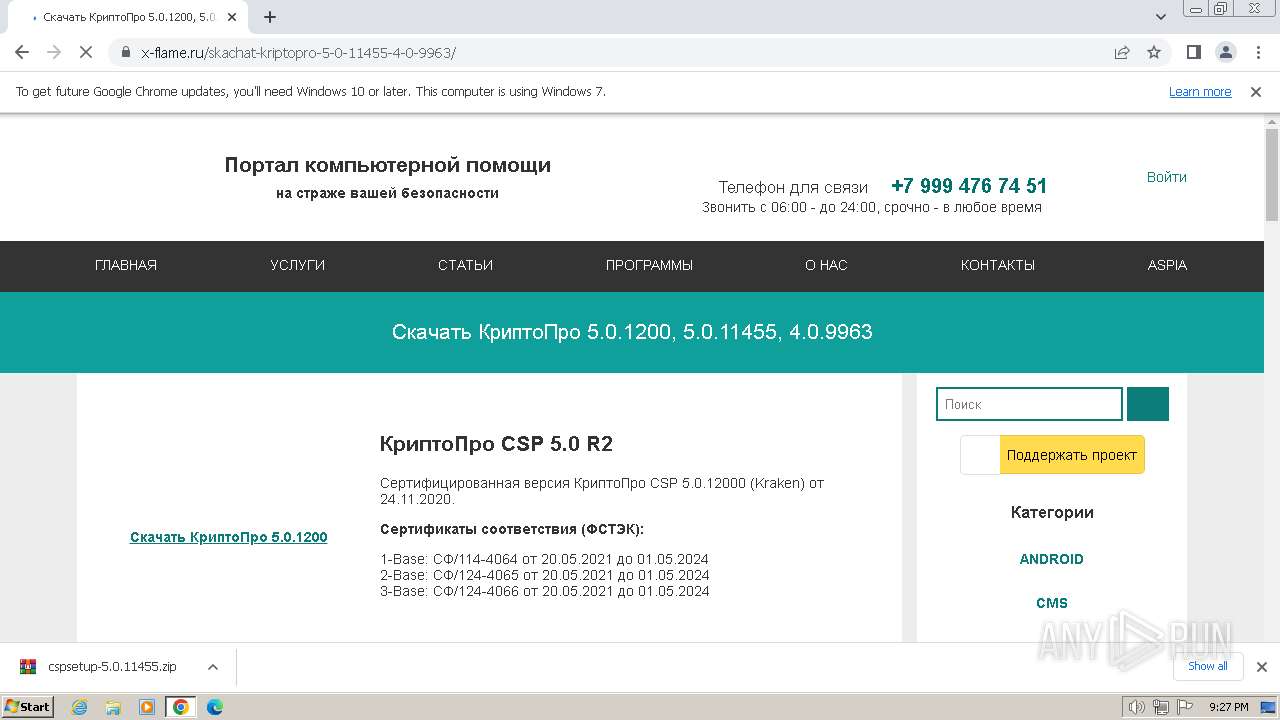Click the Портал компьютерной помощи title
Viewport: 1280px width, 720px height.
[388, 165]
